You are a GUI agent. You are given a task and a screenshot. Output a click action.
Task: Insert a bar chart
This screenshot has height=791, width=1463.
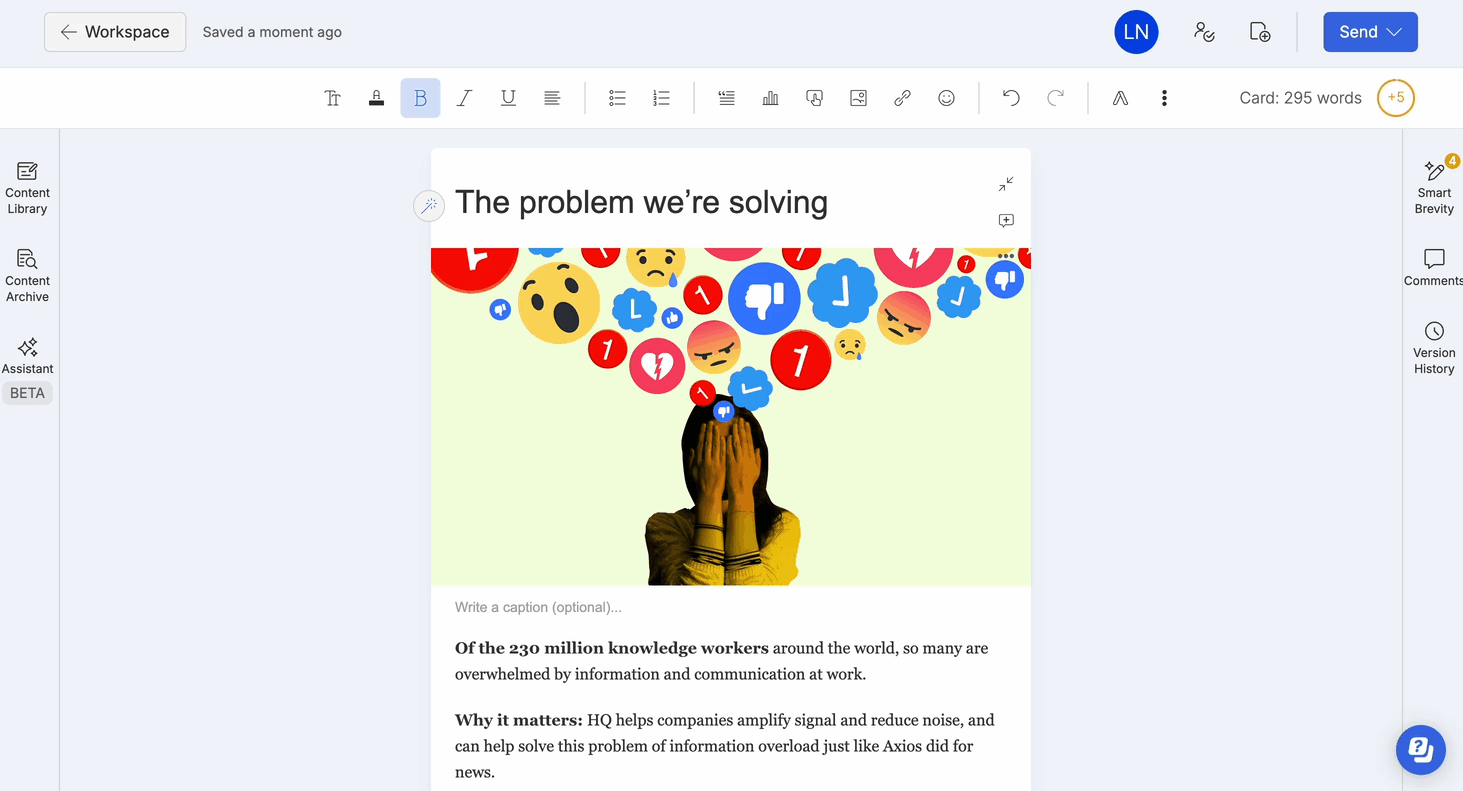(771, 98)
